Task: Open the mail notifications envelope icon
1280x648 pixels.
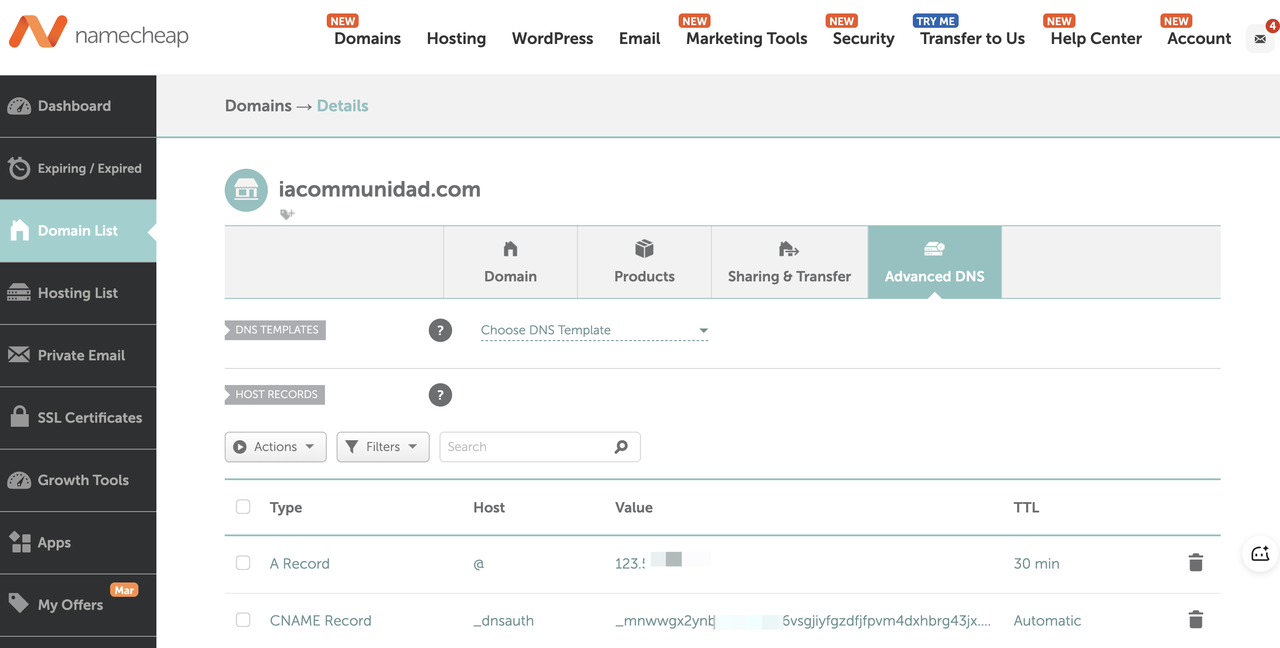Action: pyautogui.click(x=1259, y=39)
